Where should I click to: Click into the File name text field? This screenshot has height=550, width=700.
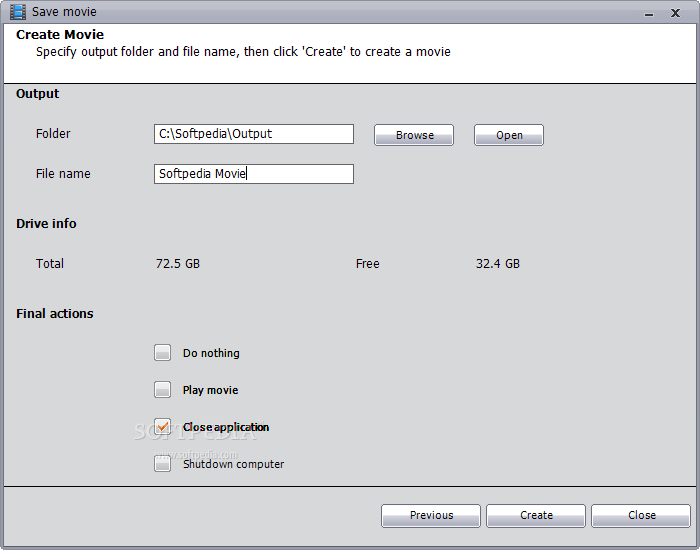tap(254, 174)
